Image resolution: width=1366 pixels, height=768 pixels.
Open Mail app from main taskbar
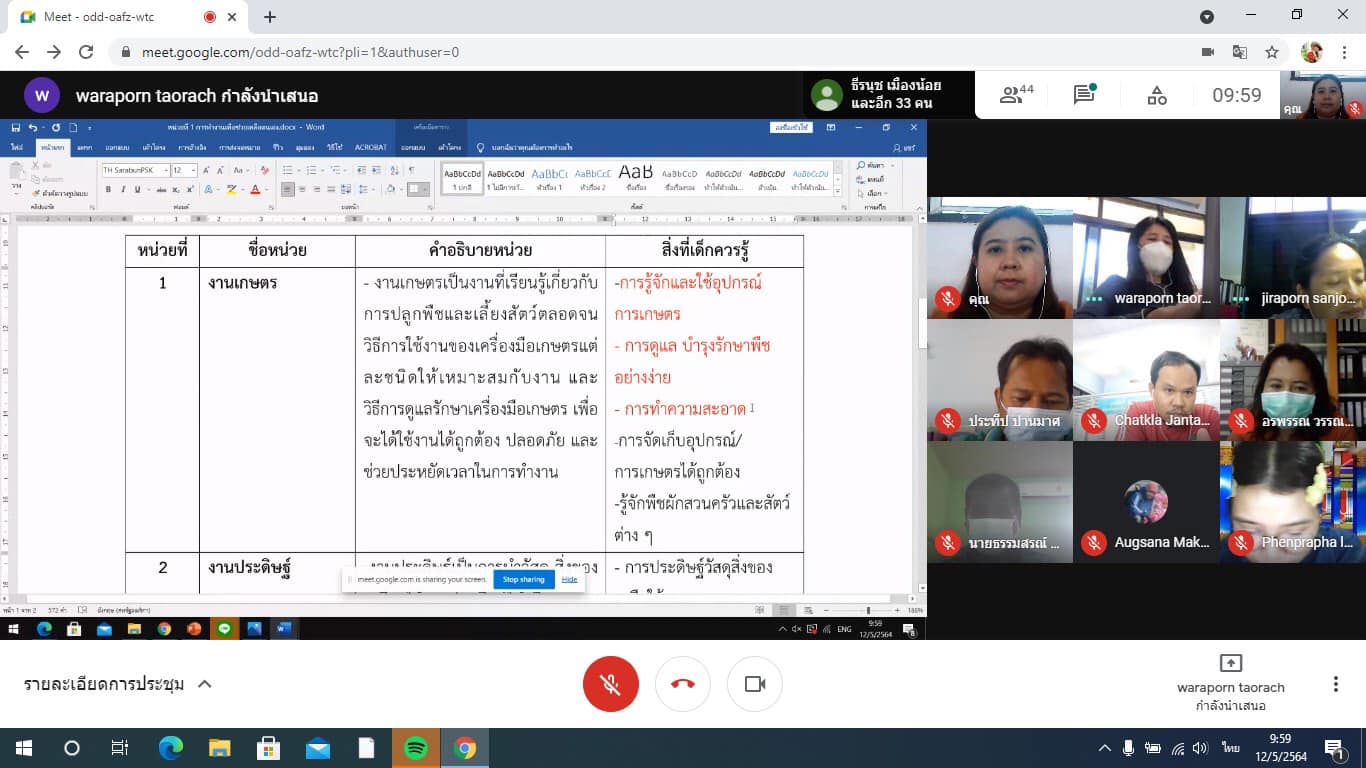[x=318, y=748]
